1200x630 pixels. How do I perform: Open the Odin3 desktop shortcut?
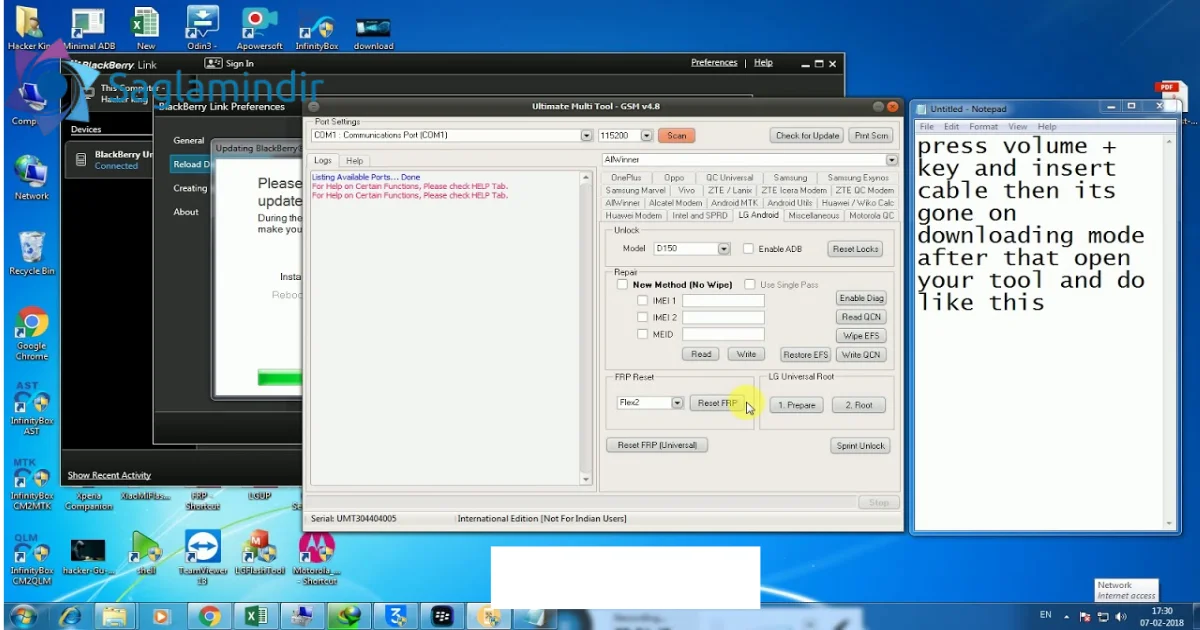tap(200, 27)
